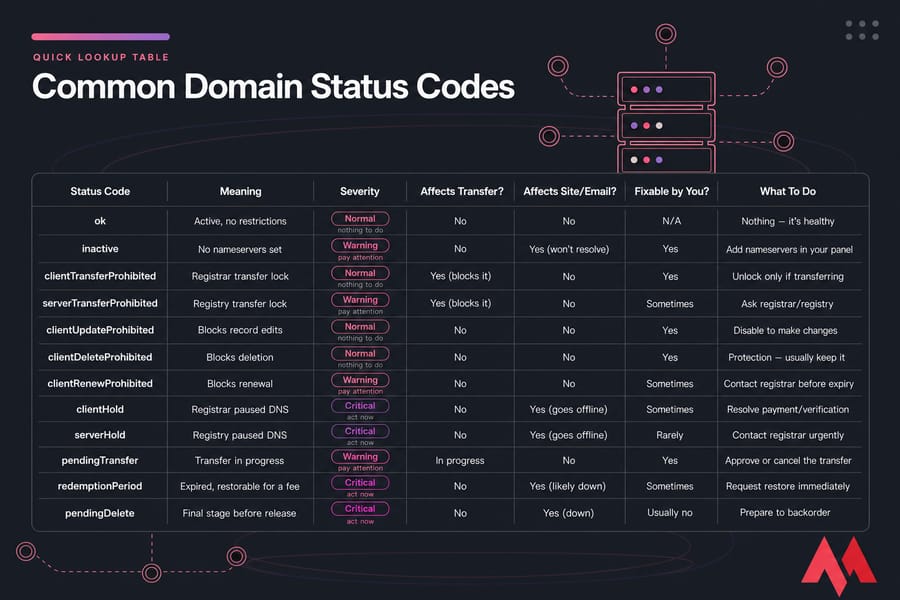900x600 pixels.
Task: Click the "Fixable by You?" column header
Action: (672, 191)
